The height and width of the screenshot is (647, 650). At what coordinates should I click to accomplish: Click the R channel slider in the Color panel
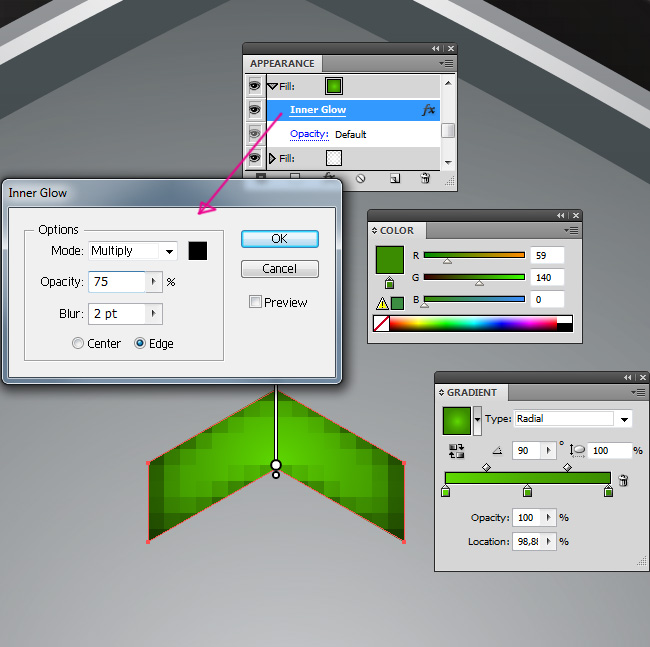point(474,255)
